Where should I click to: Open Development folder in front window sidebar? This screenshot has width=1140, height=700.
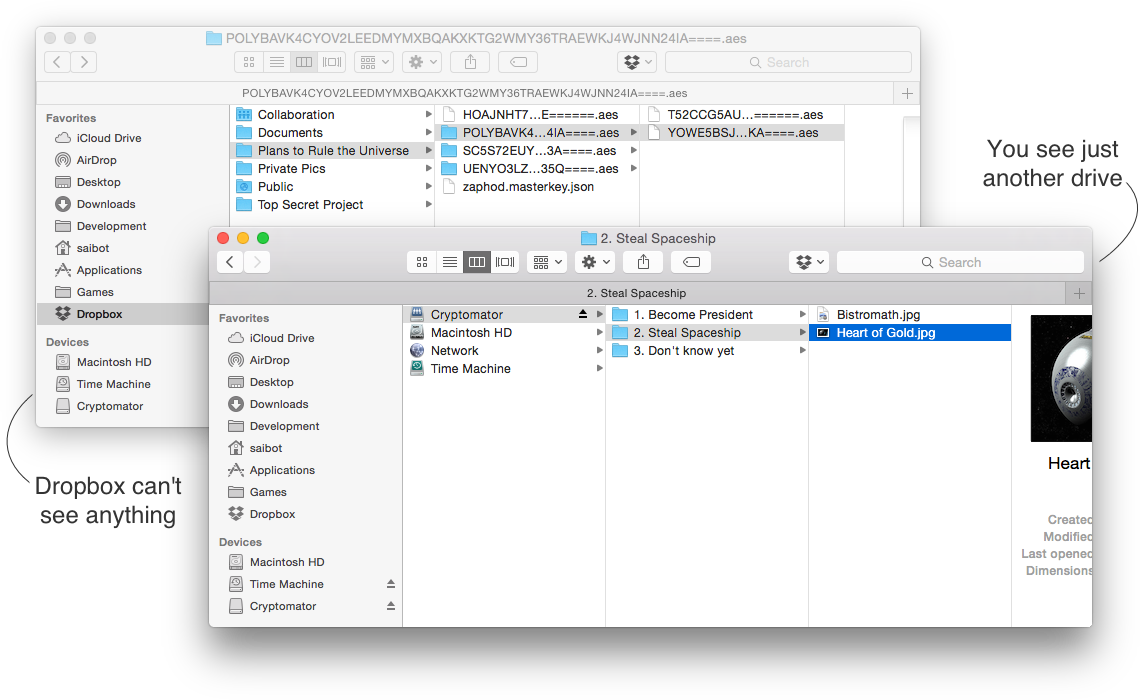pos(284,426)
